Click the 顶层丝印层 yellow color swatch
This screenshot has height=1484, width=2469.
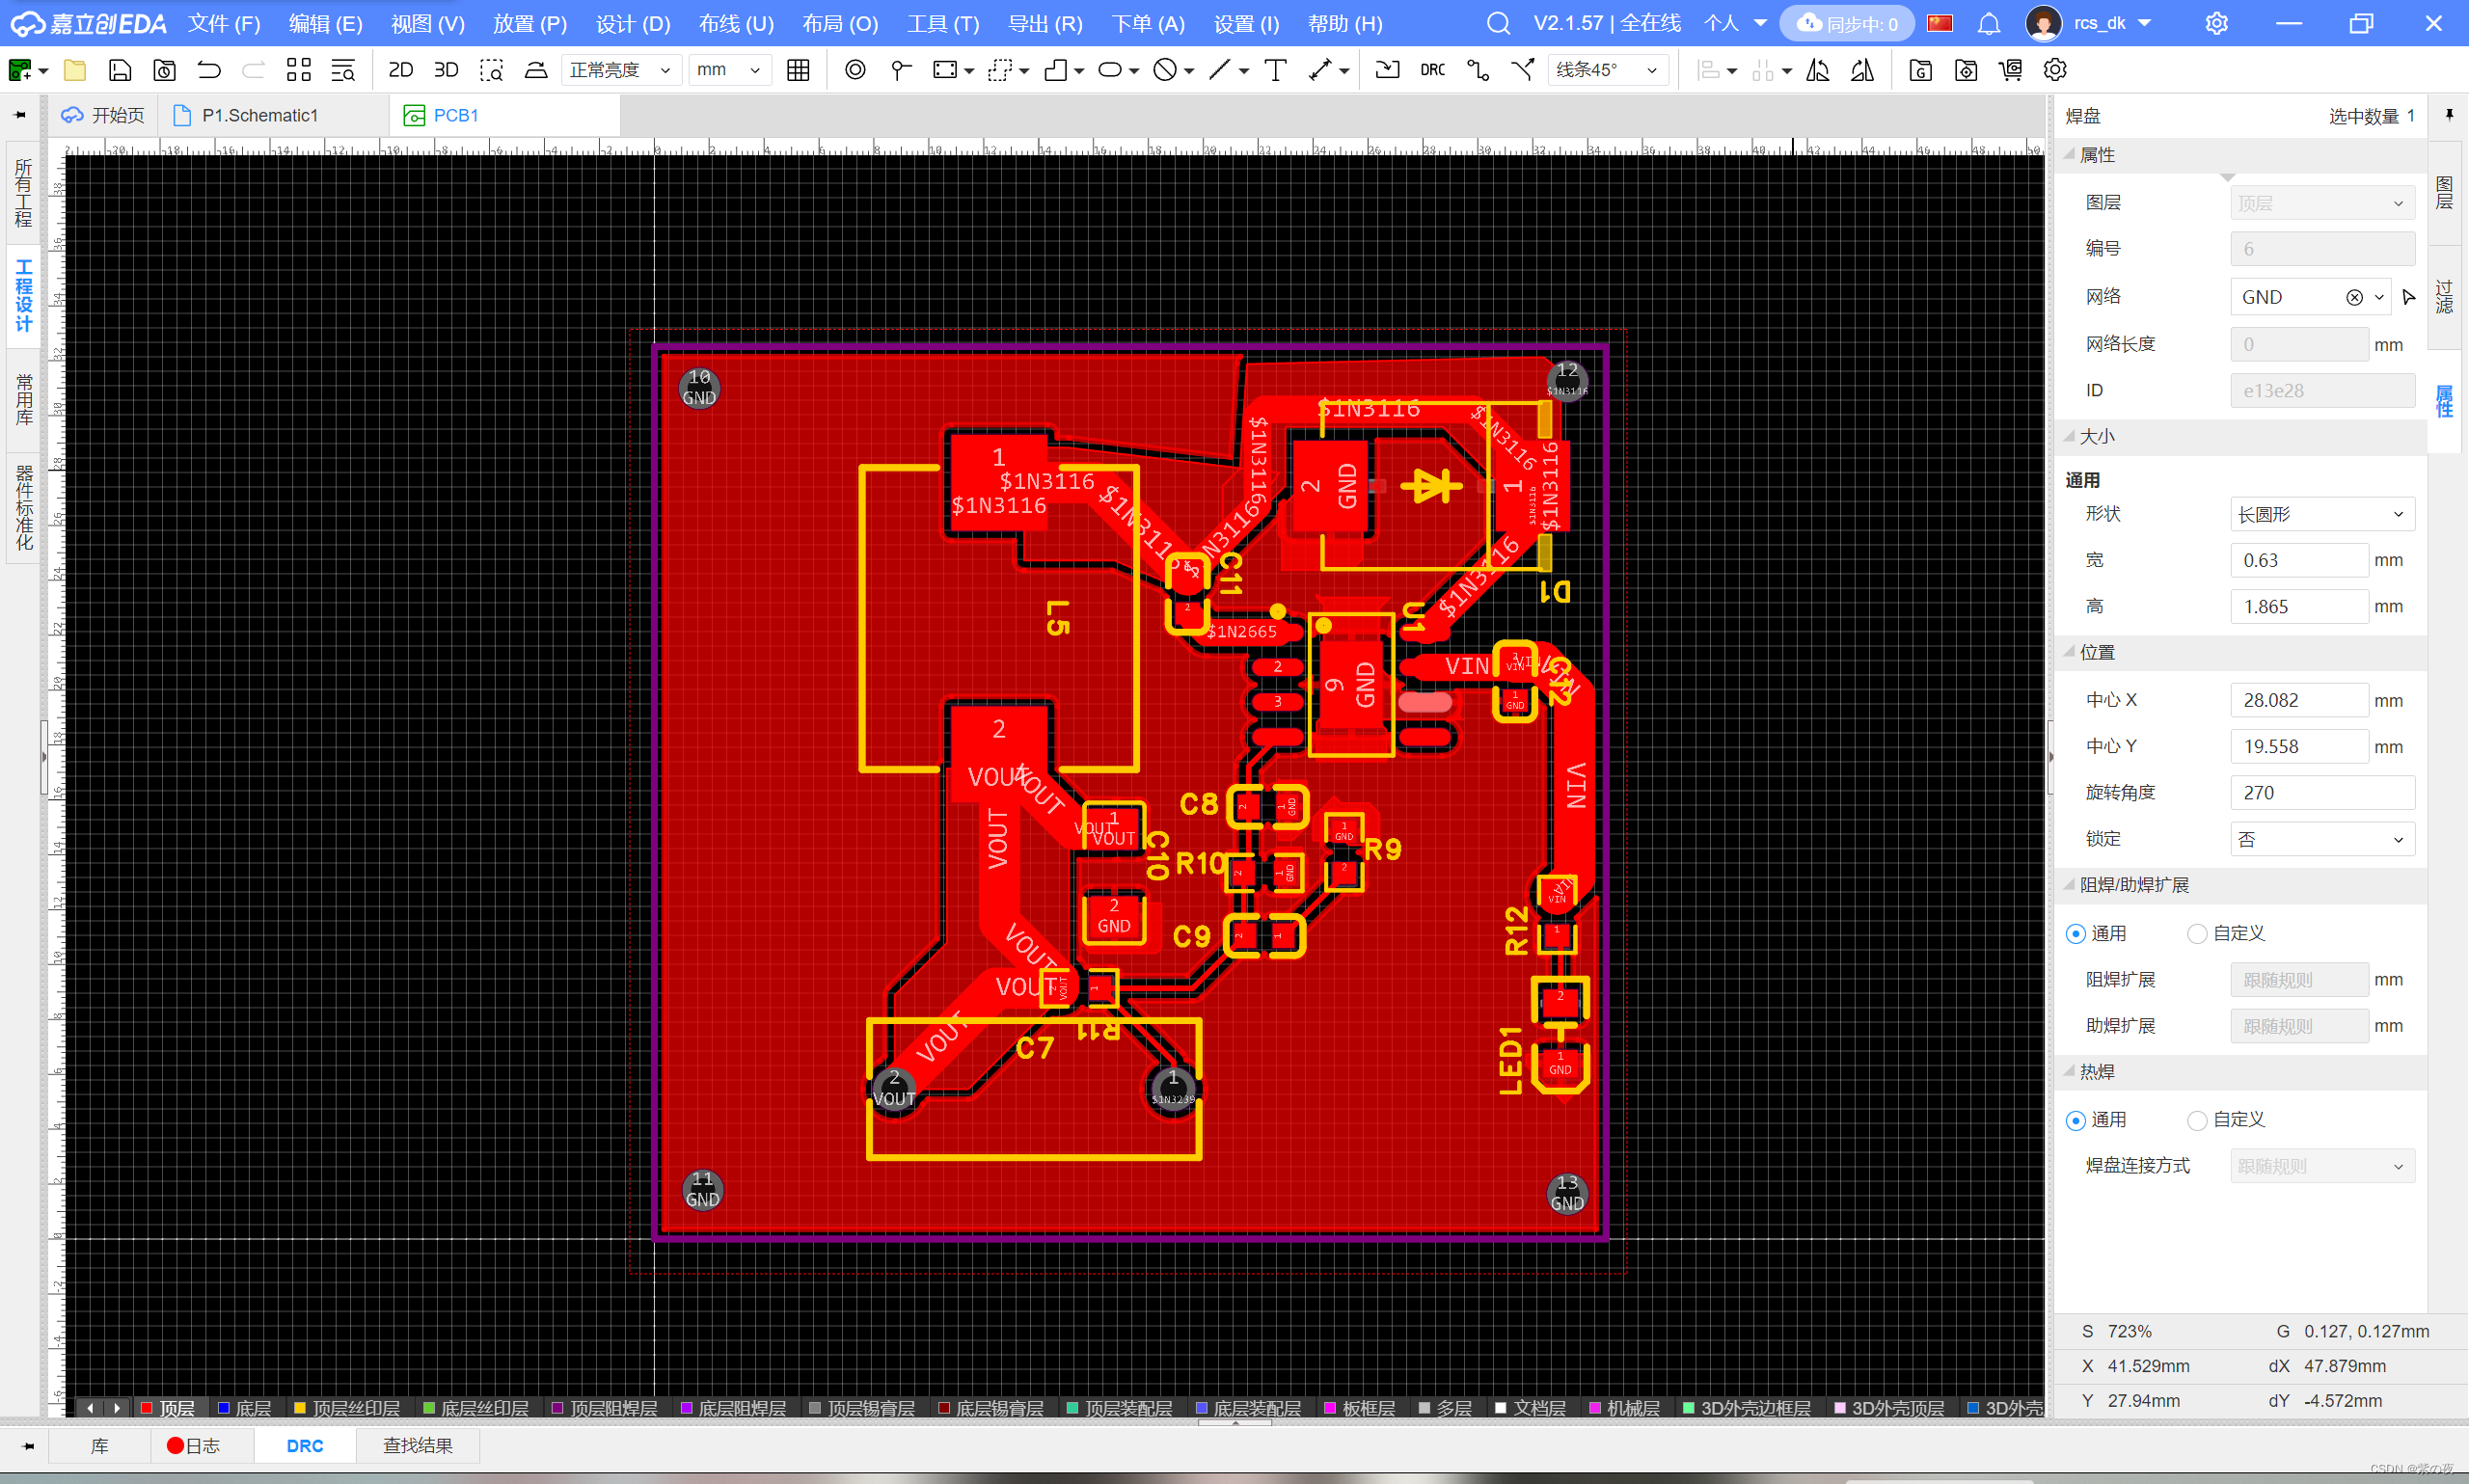point(301,1407)
